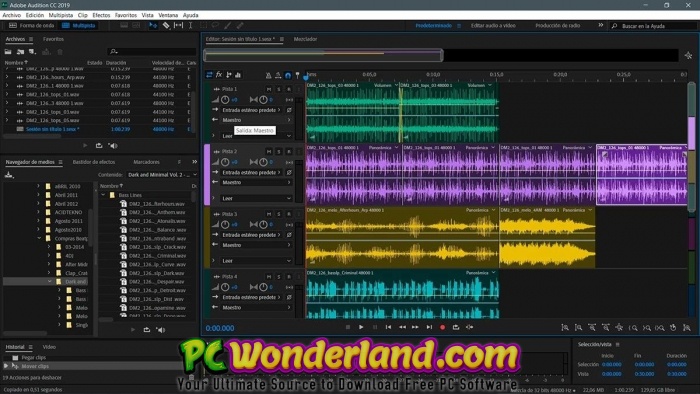Select the Time Selection tool
Image resolution: width=700 pixels, height=394 pixels.
click(191, 25)
